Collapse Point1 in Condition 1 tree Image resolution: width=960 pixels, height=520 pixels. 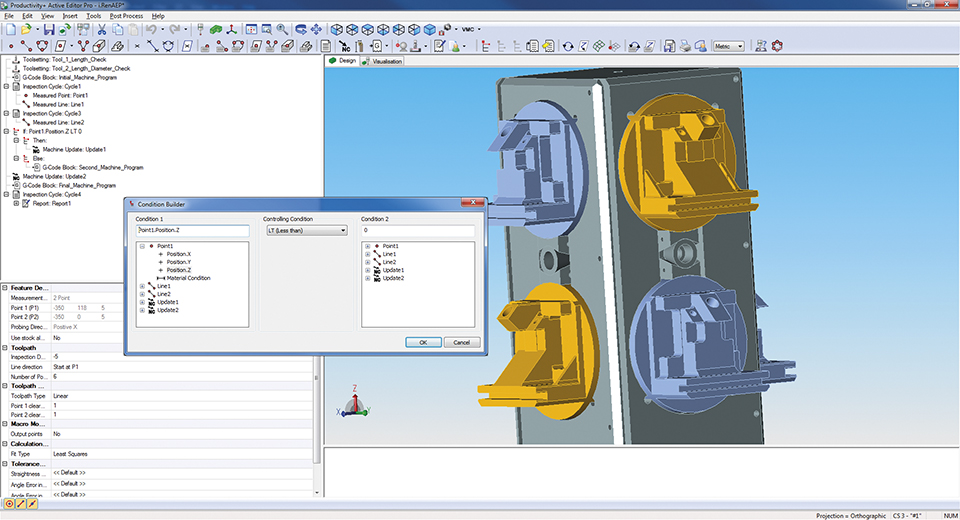tap(142, 246)
